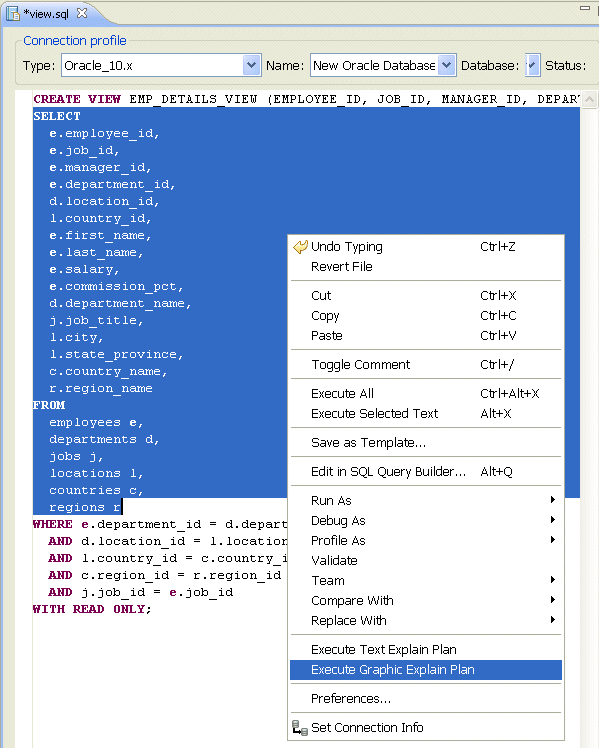Click the l.state_province line

point(116,354)
